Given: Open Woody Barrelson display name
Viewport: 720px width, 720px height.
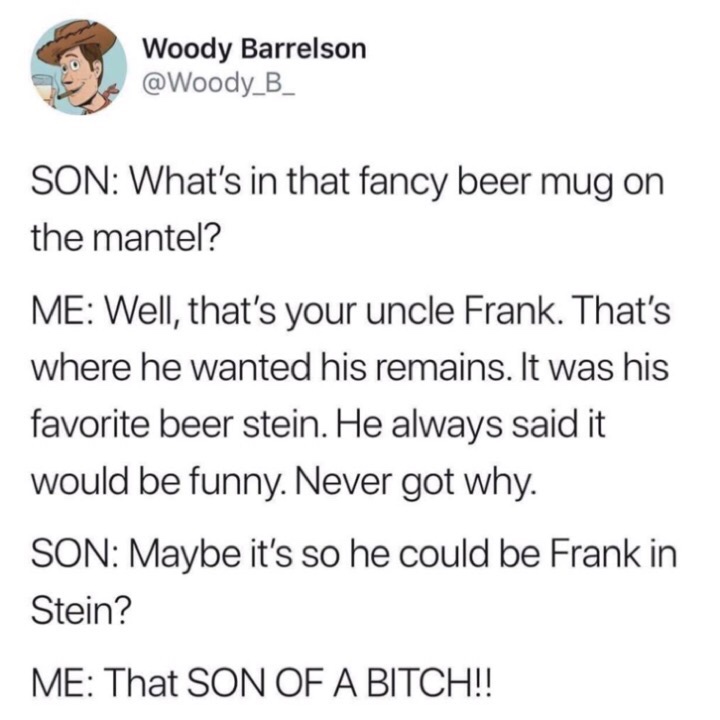Looking at the screenshot, I should [x=254, y=49].
